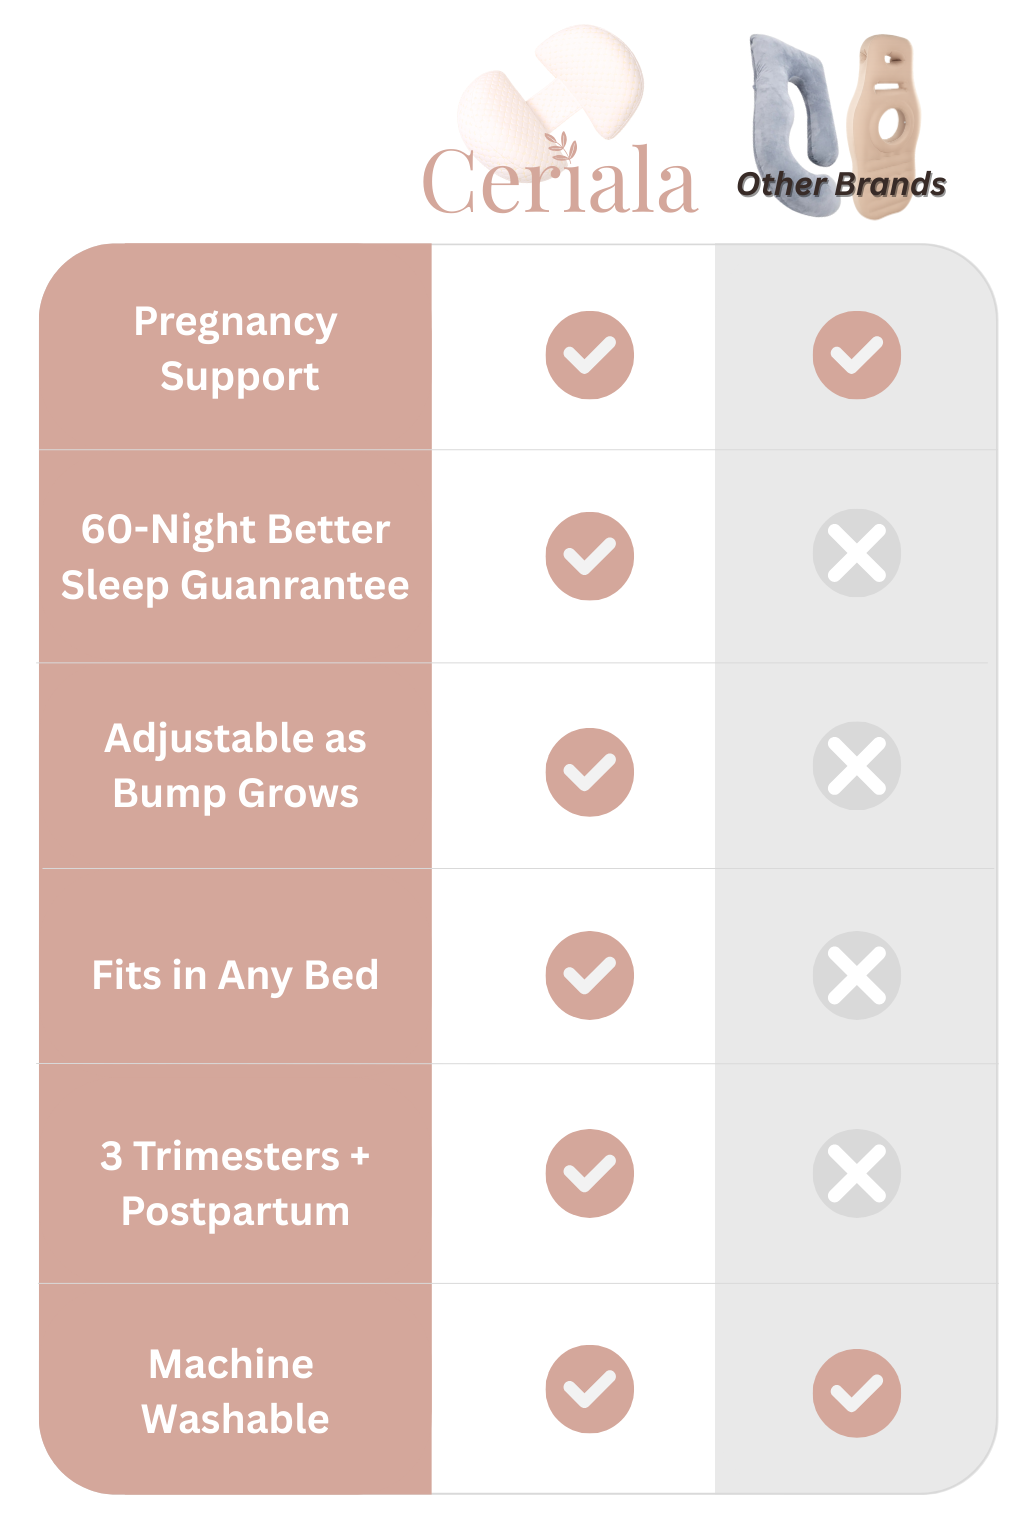This screenshot has height=1536, width=1024.
Task: Click Other Brands checkmark for Pregnancy Support
Action: [x=857, y=355]
